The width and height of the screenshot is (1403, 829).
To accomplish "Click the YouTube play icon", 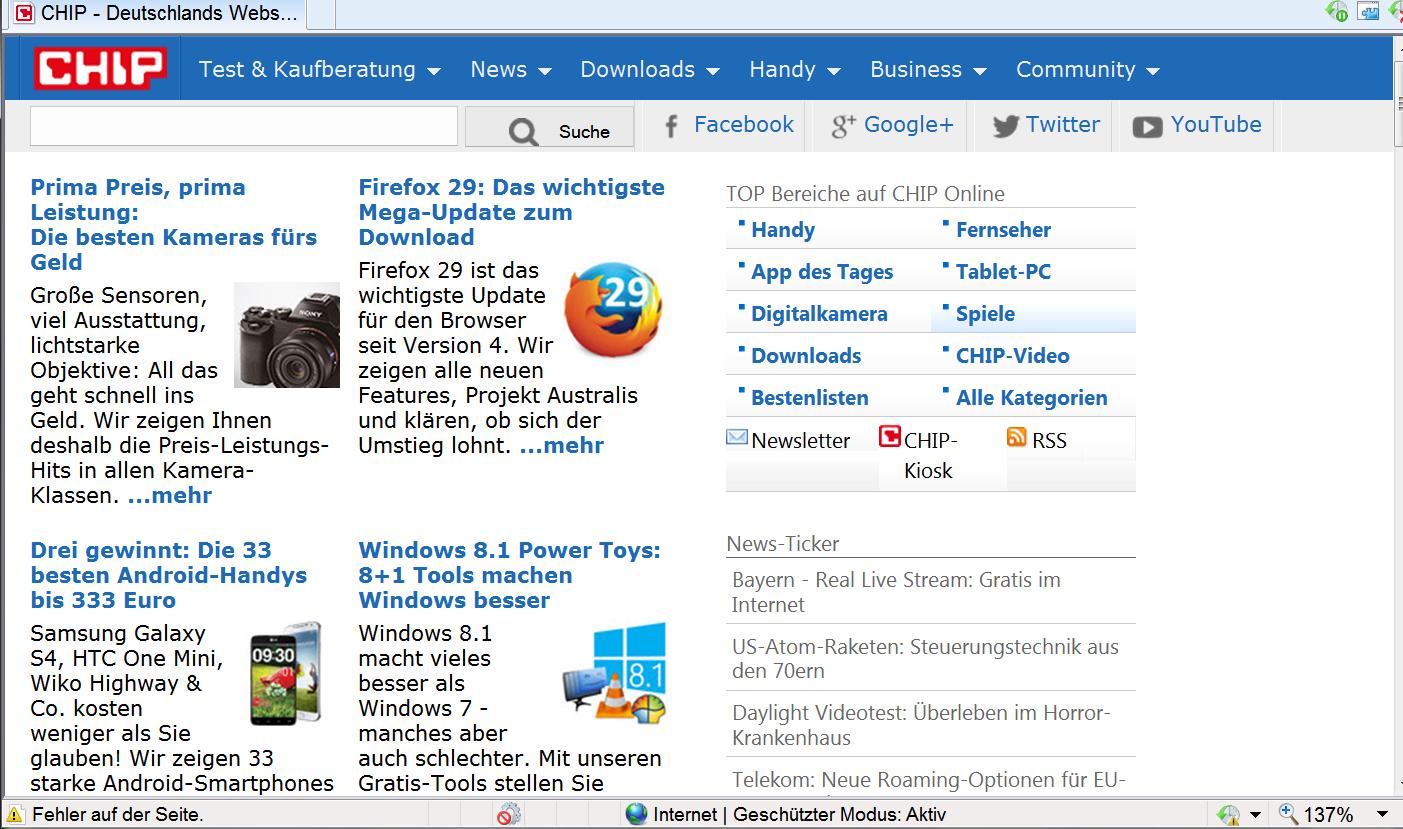I will pyautogui.click(x=1147, y=126).
